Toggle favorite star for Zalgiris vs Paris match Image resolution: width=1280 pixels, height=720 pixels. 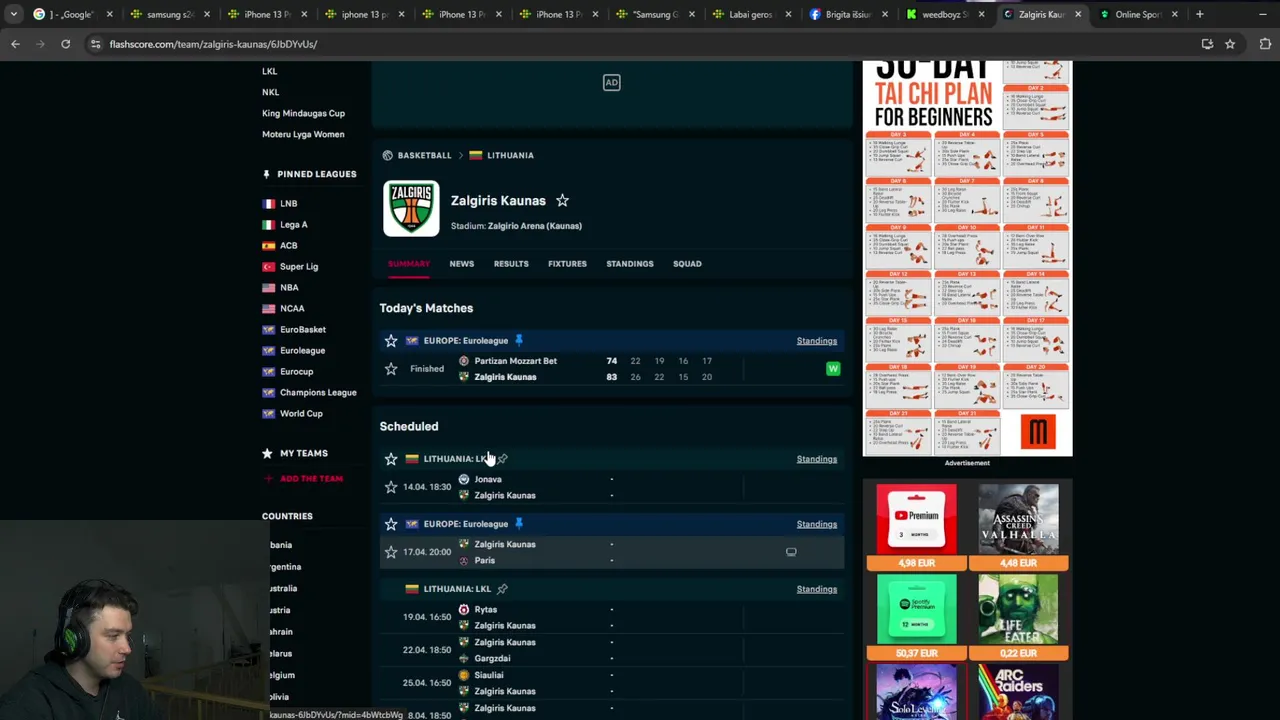[391, 552]
